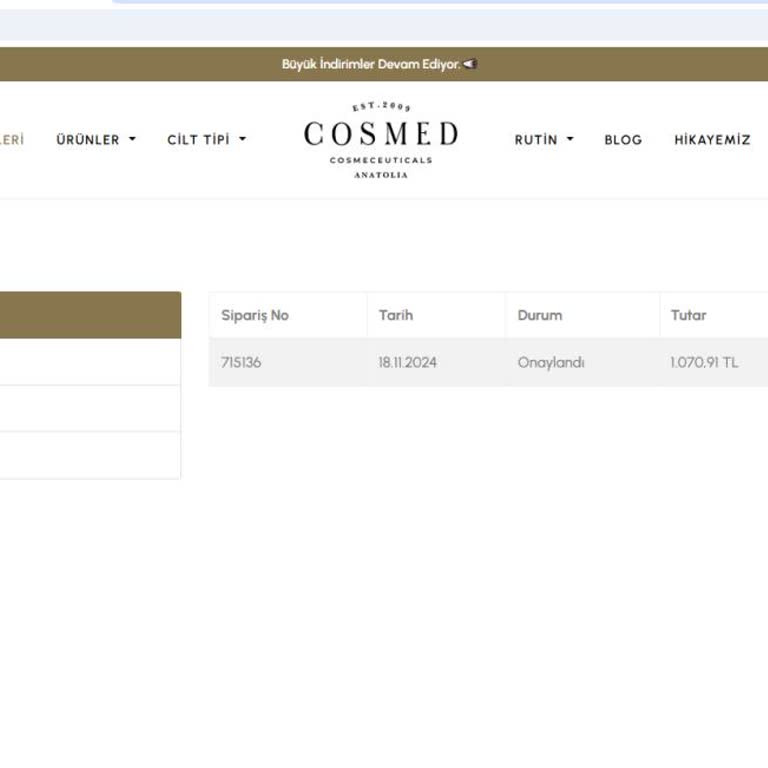768x768 pixels.
Task: Open the HİKAYEMİZ page
Action: click(x=712, y=140)
